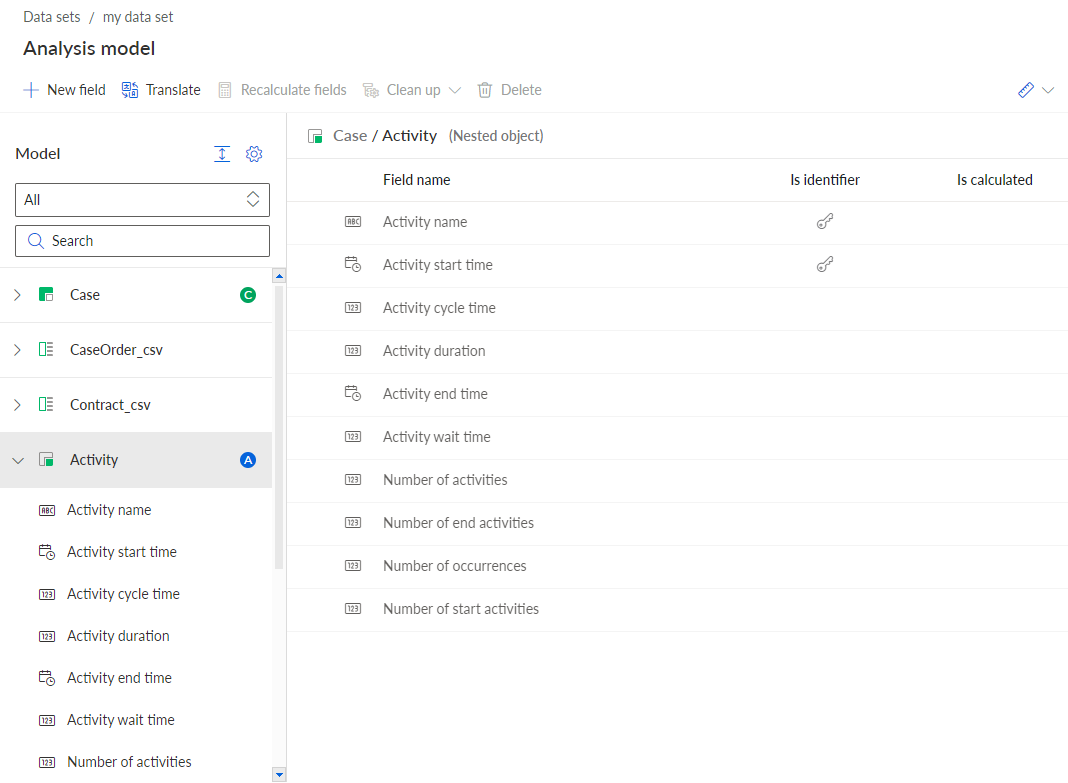The width and height of the screenshot is (1068, 783).
Task: Click the Case link in object header
Action: [350, 136]
